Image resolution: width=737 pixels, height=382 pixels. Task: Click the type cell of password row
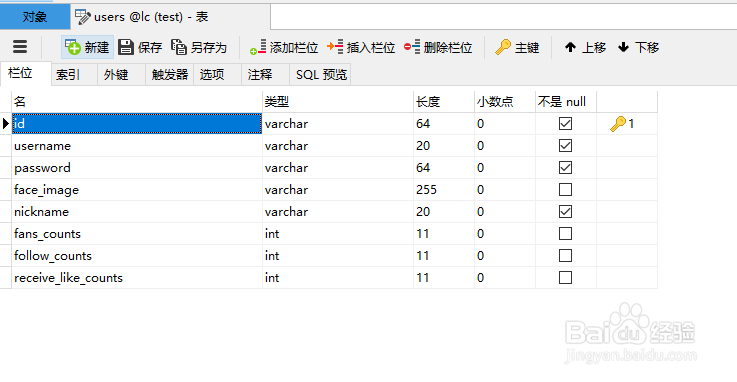[x=338, y=168]
